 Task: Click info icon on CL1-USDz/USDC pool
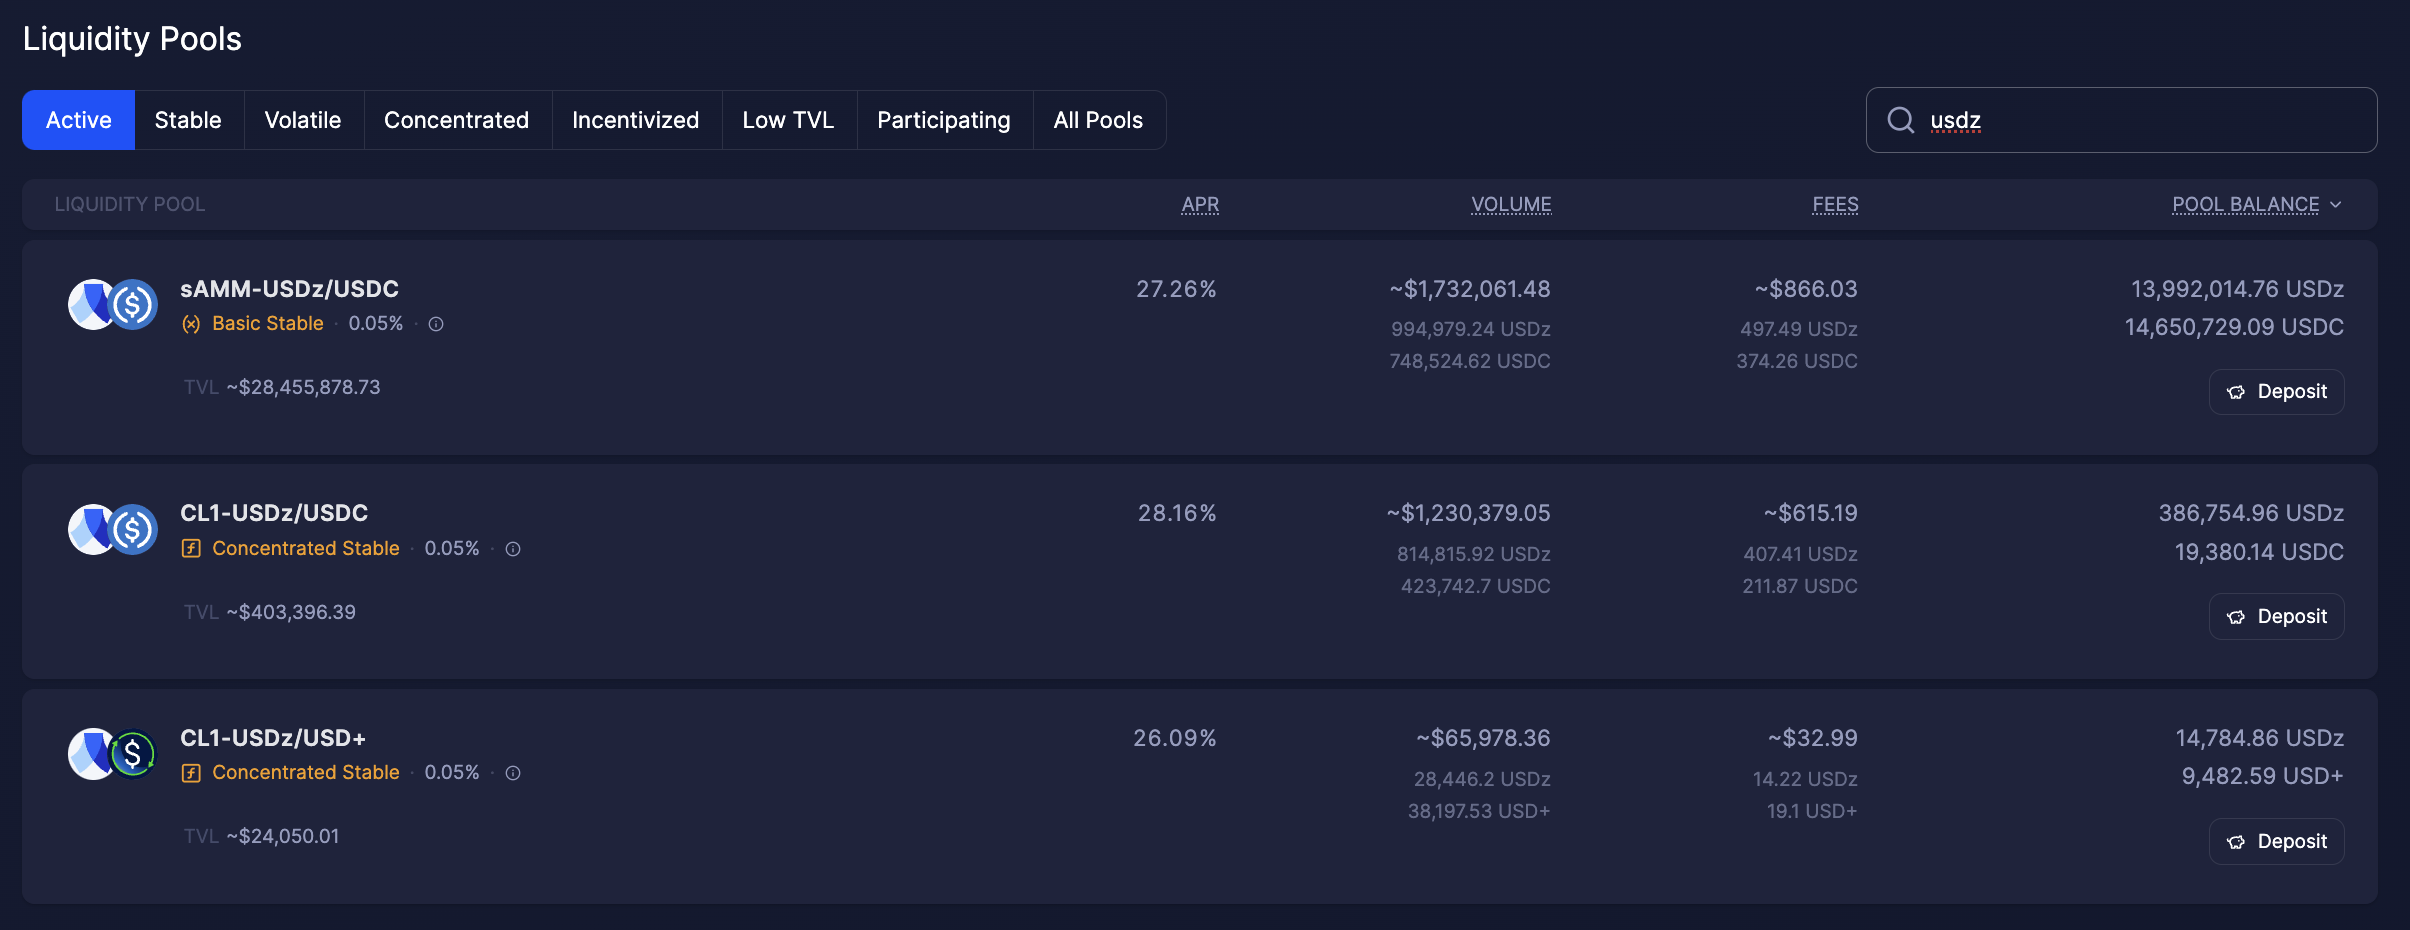pyautogui.click(x=513, y=549)
